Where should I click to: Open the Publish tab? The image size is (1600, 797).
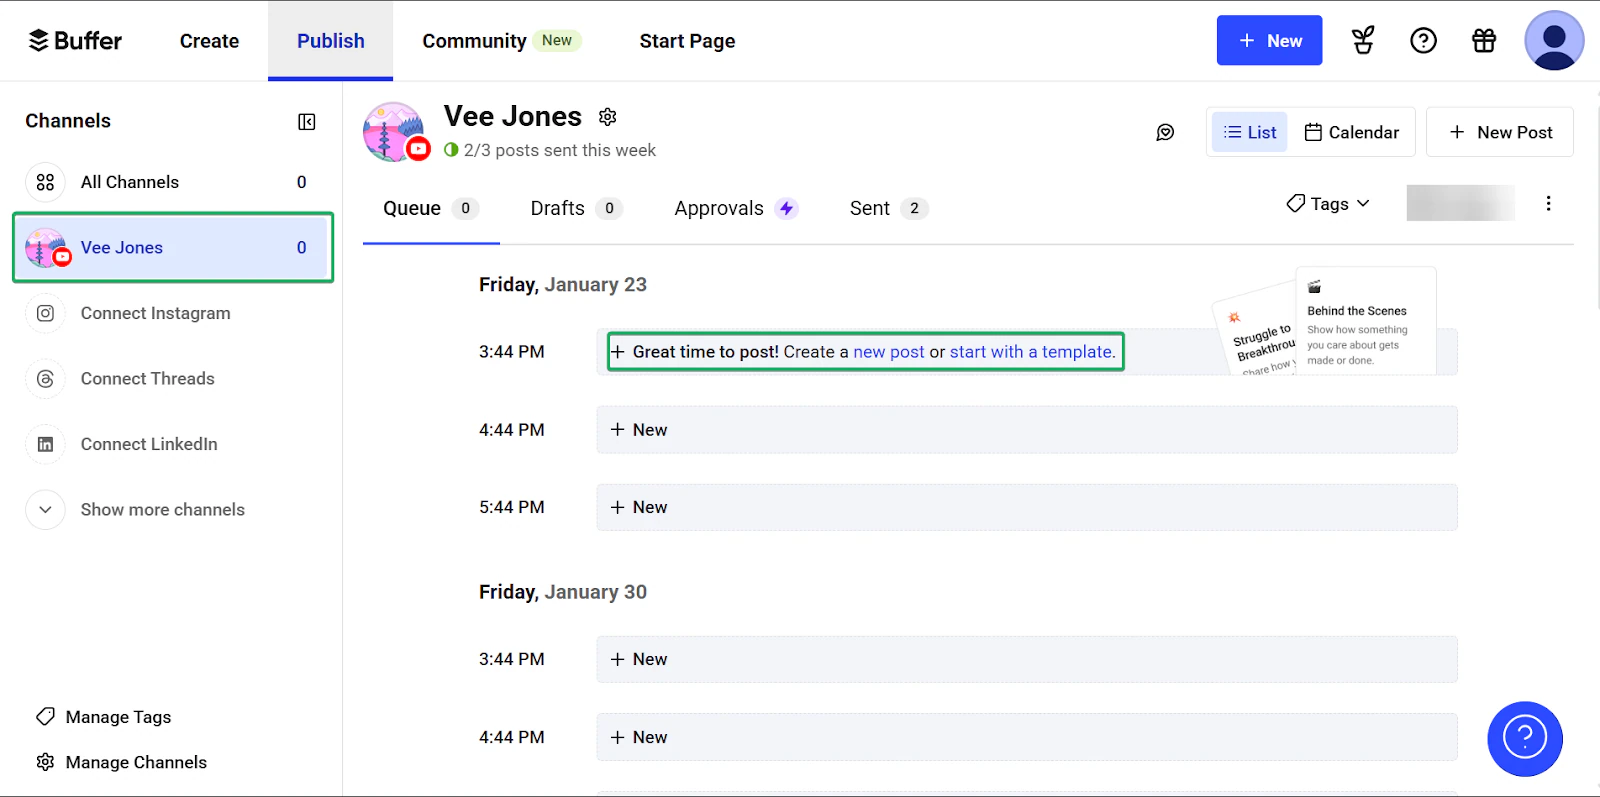[331, 41]
